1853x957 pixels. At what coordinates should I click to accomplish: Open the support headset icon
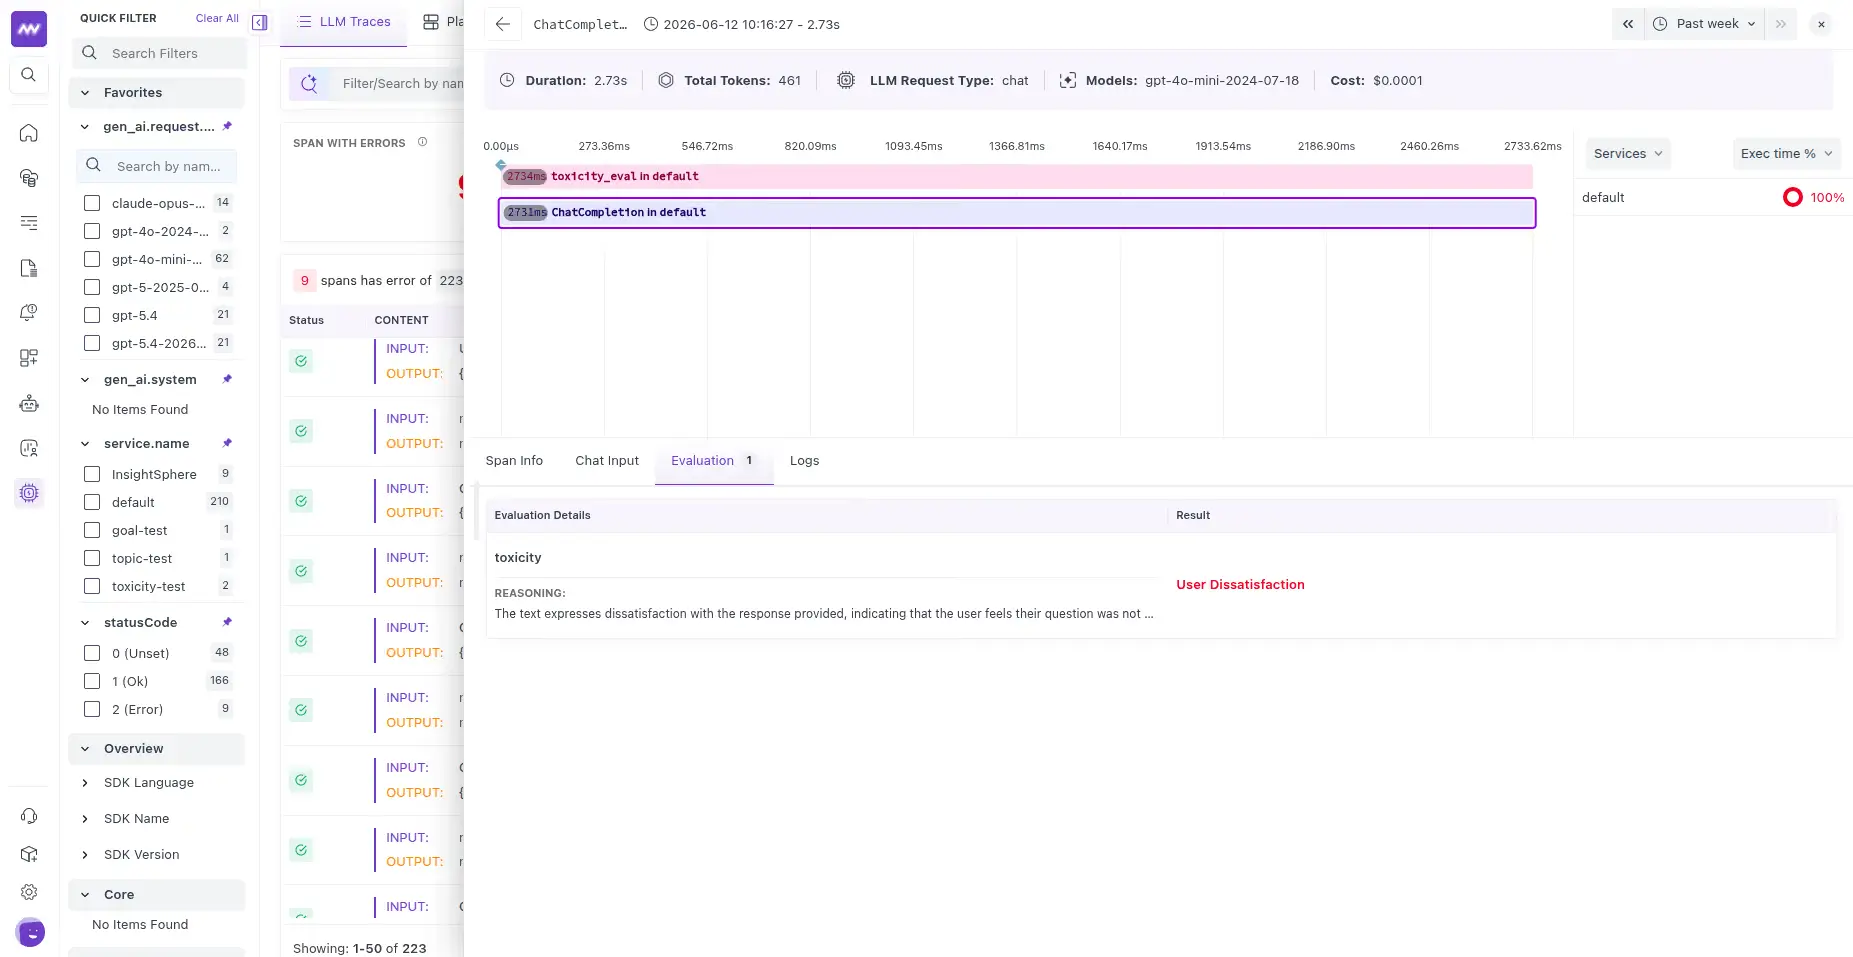[x=29, y=816]
